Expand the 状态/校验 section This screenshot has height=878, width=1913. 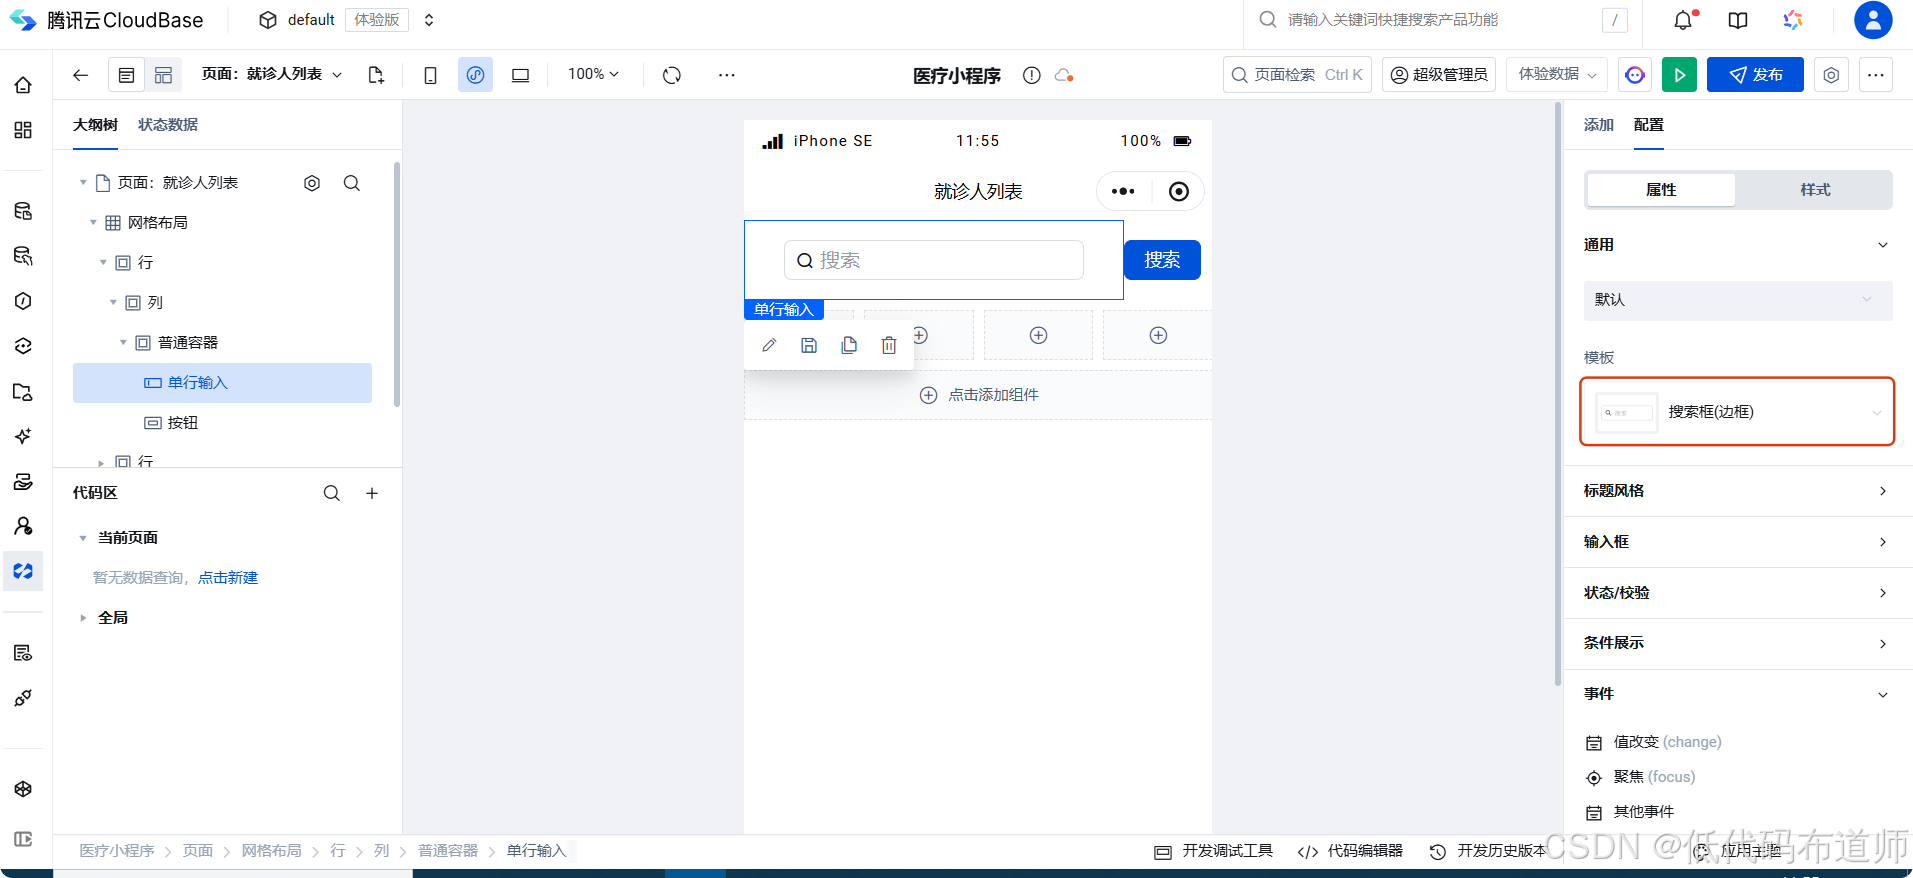tap(1737, 593)
